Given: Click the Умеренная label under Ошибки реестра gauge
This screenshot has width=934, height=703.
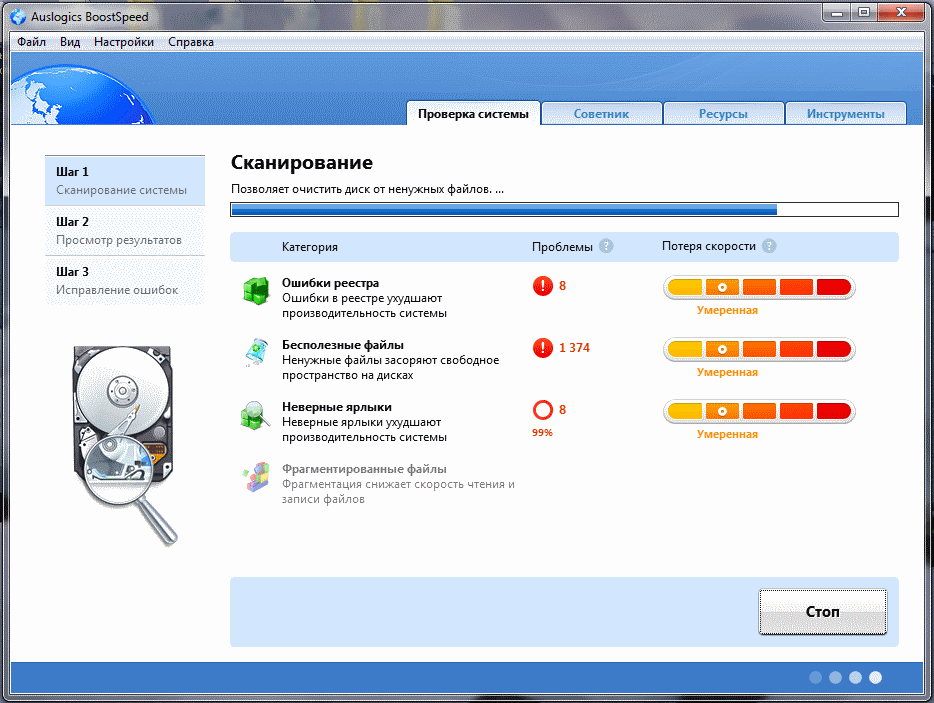Looking at the screenshot, I should tap(727, 310).
